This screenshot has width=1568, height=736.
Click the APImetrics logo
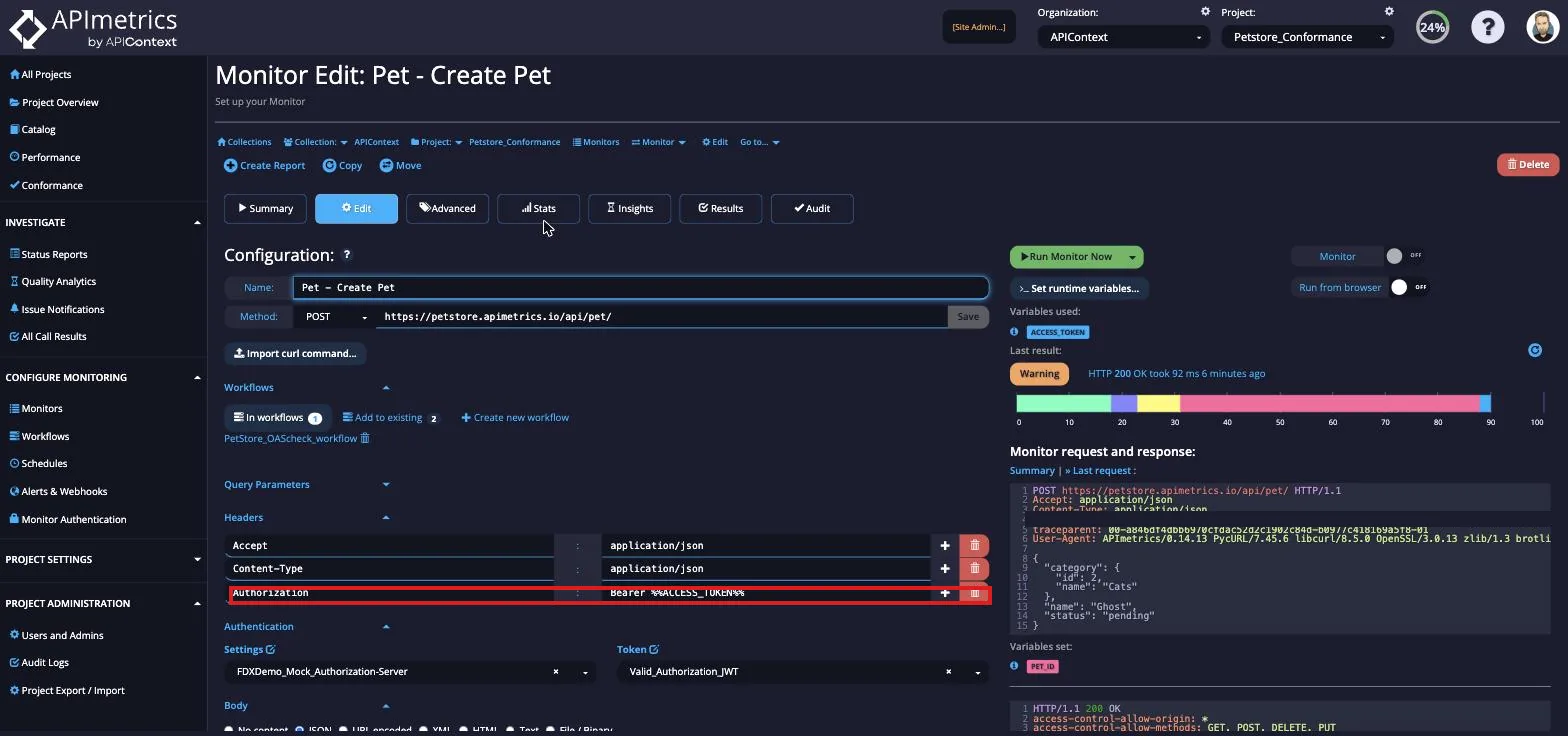(93, 28)
